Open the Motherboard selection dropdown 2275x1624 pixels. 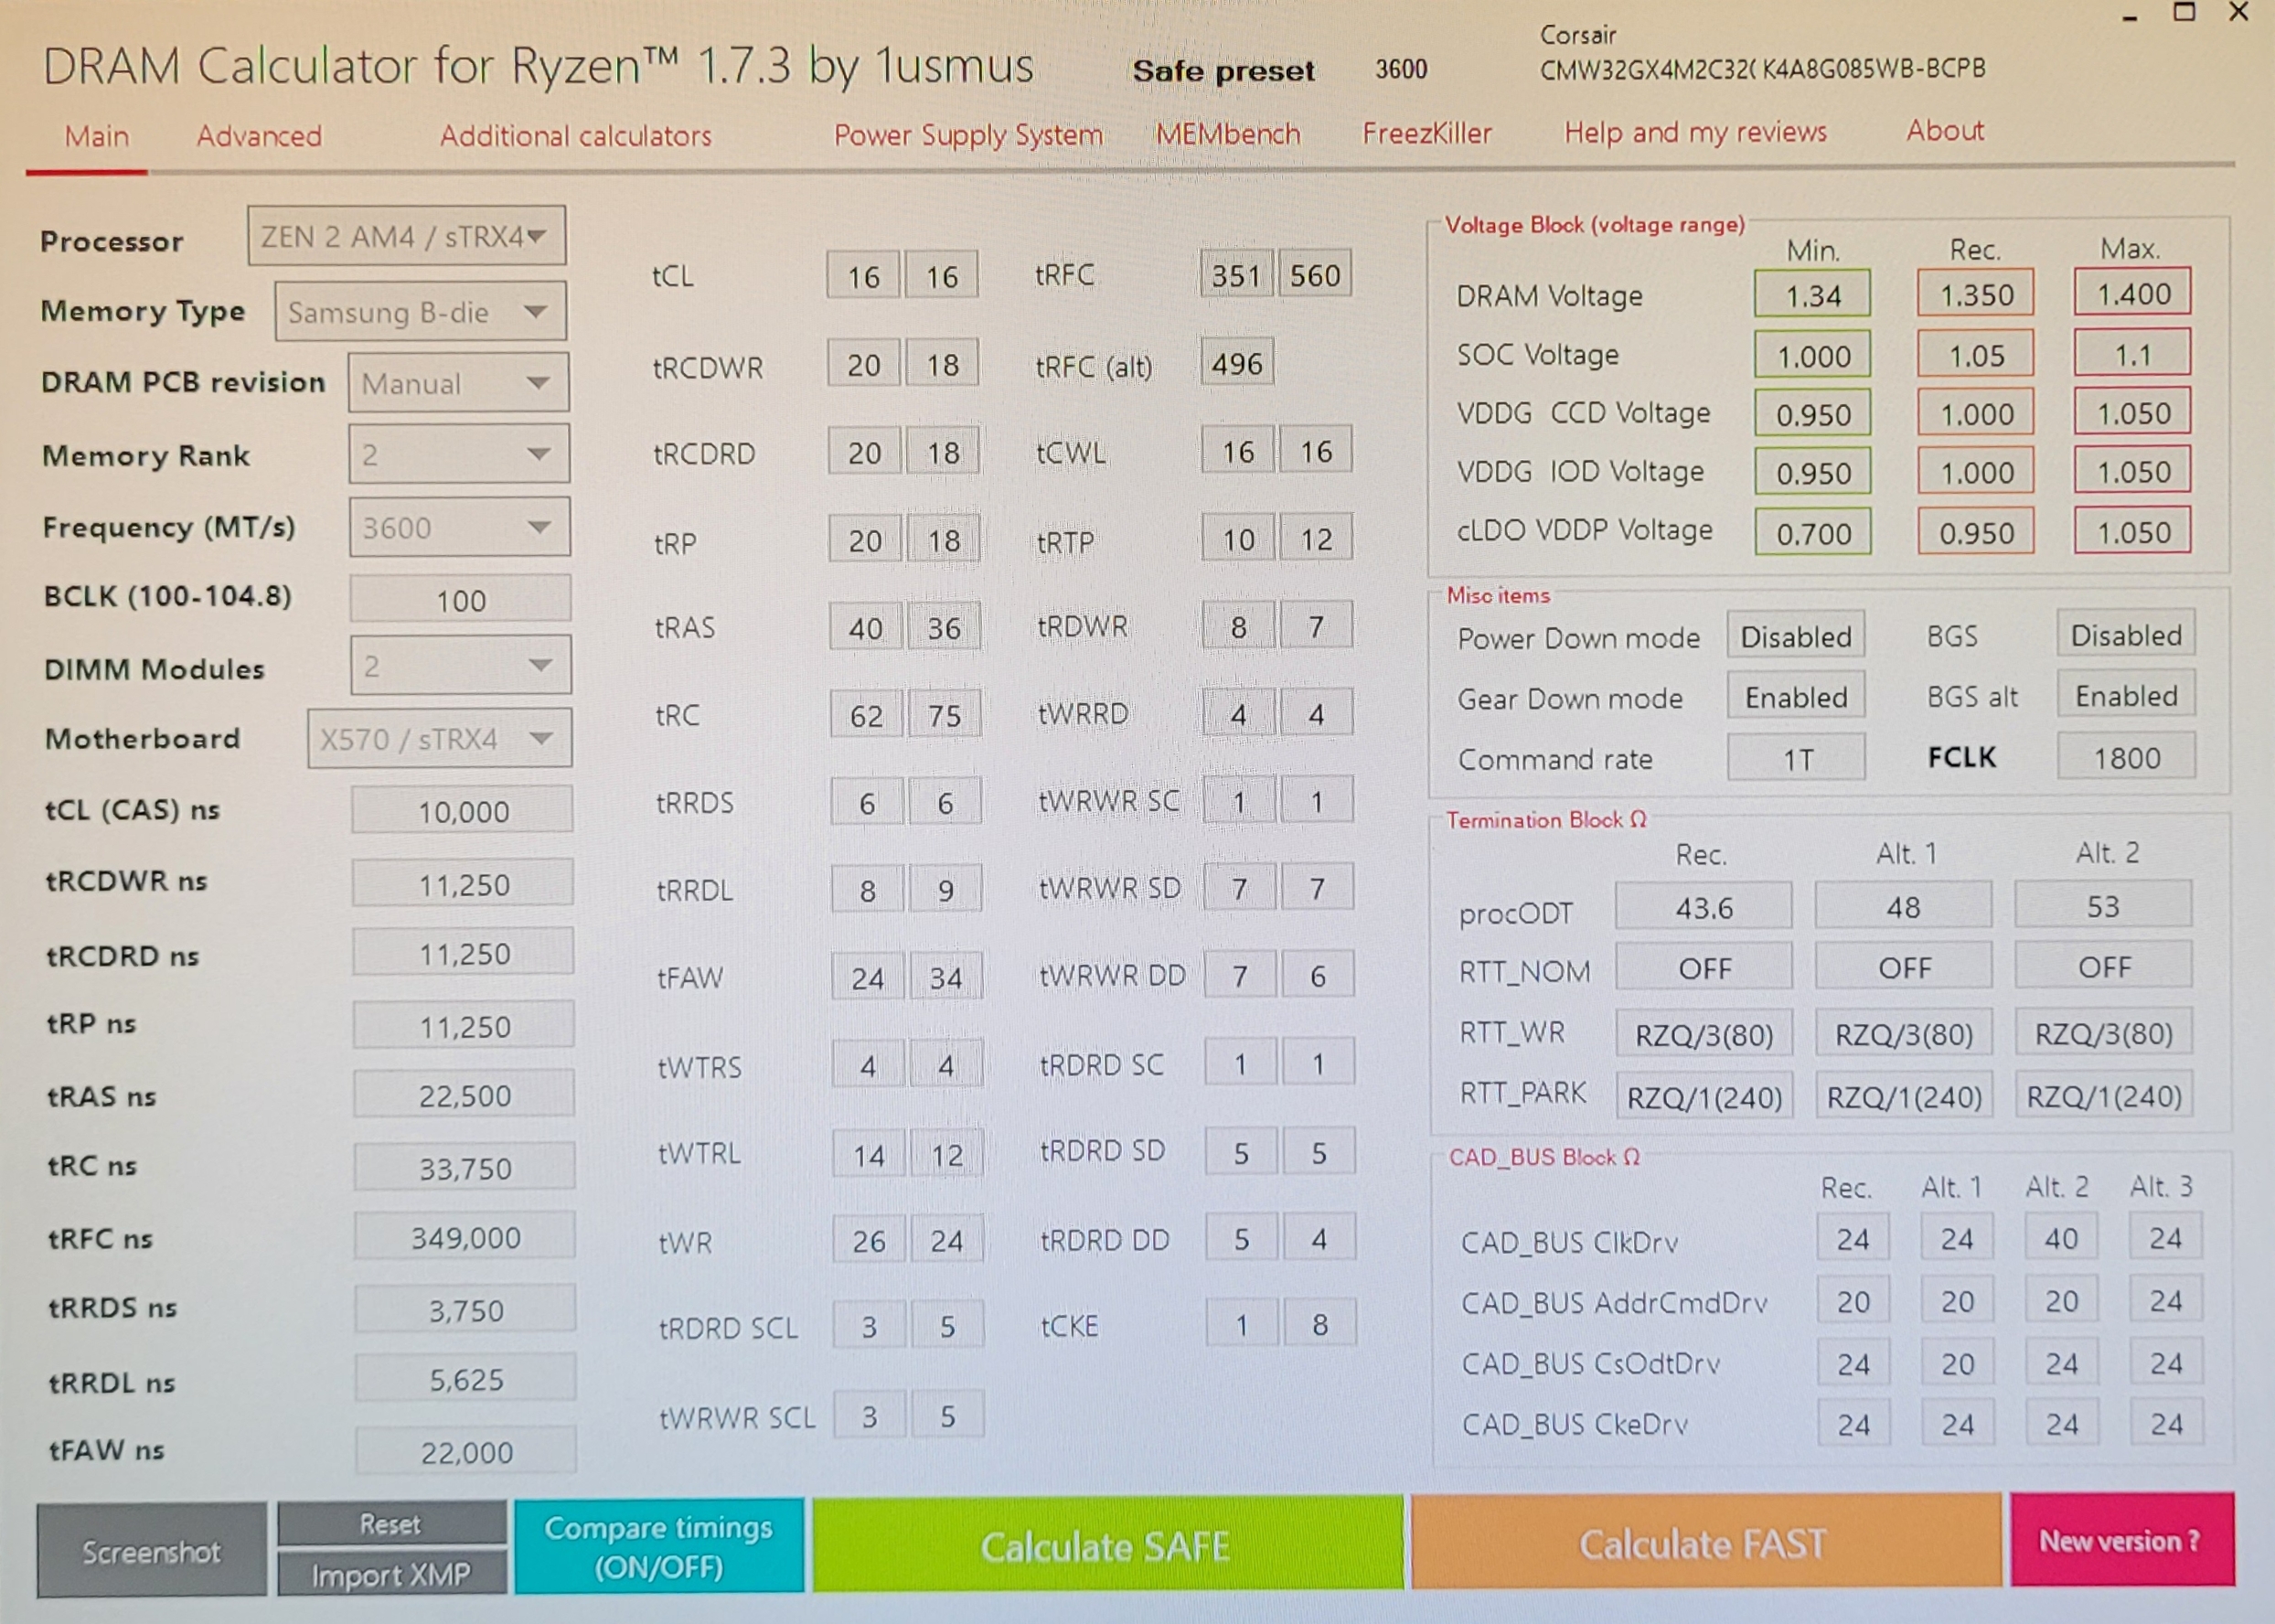tap(439, 739)
